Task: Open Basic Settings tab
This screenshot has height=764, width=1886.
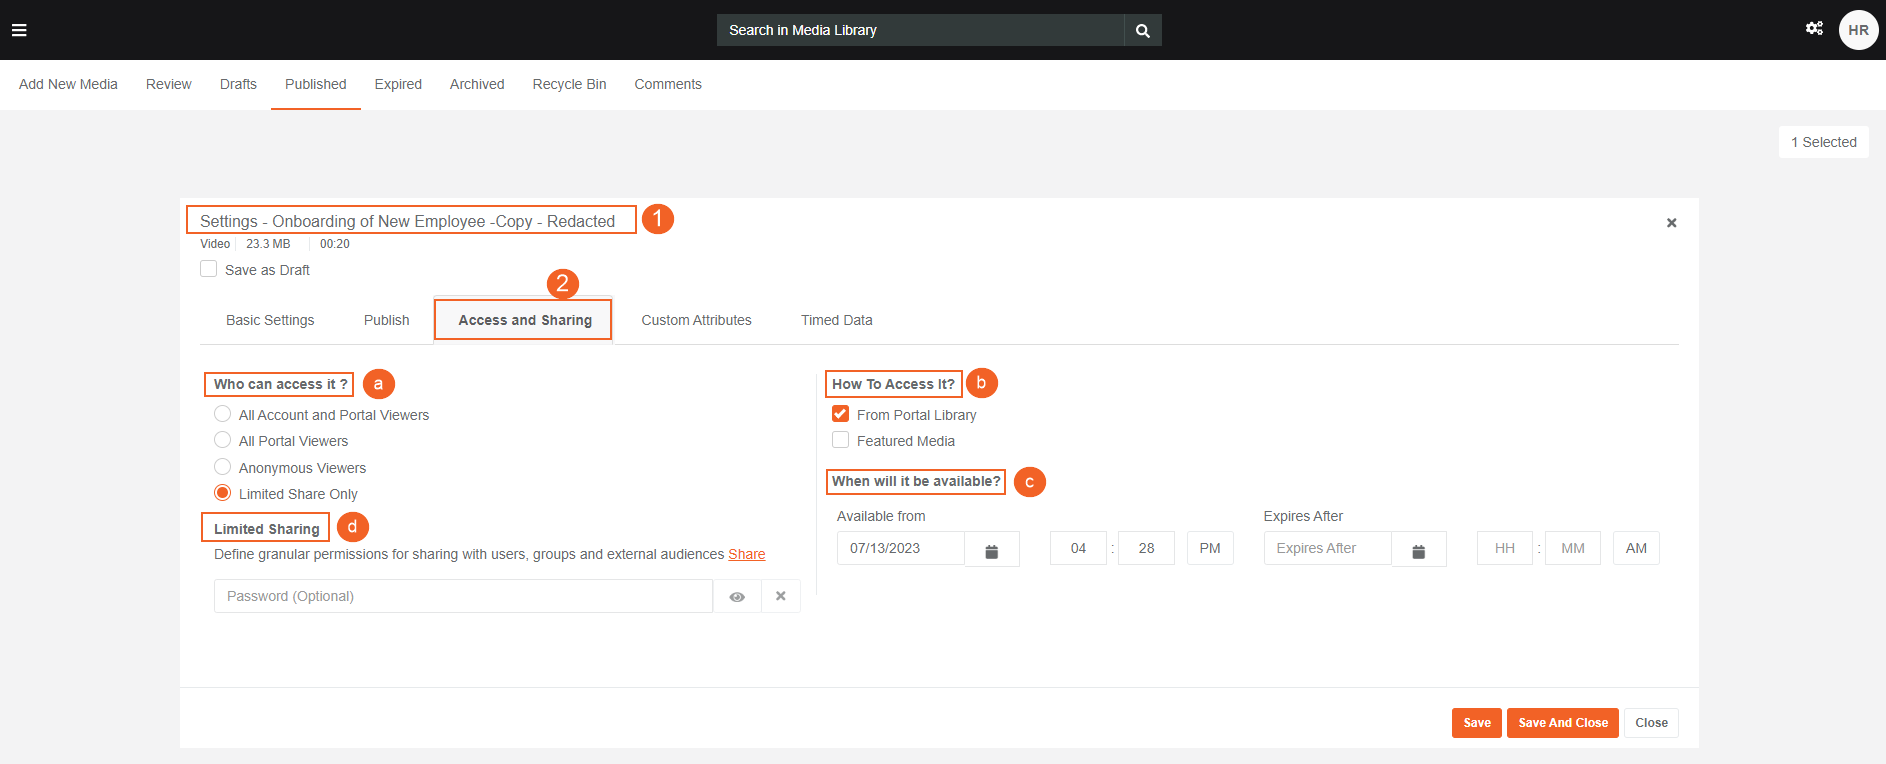Action: 270,320
